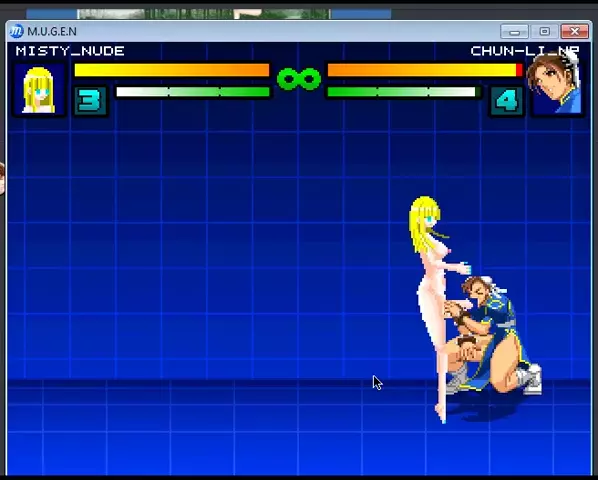
Task: Click the red tip of player two's life bar
Action: (519, 70)
